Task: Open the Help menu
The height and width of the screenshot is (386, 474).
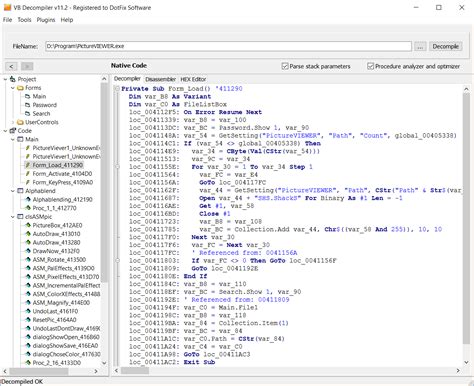Action: (x=67, y=20)
